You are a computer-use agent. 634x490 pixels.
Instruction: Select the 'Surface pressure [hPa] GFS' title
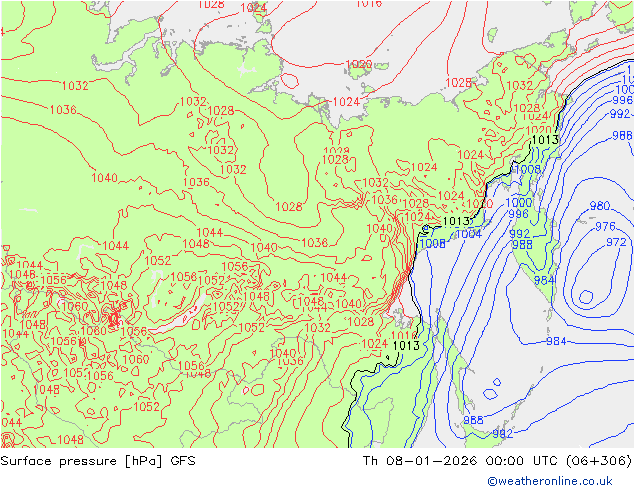pyautogui.click(x=98, y=461)
